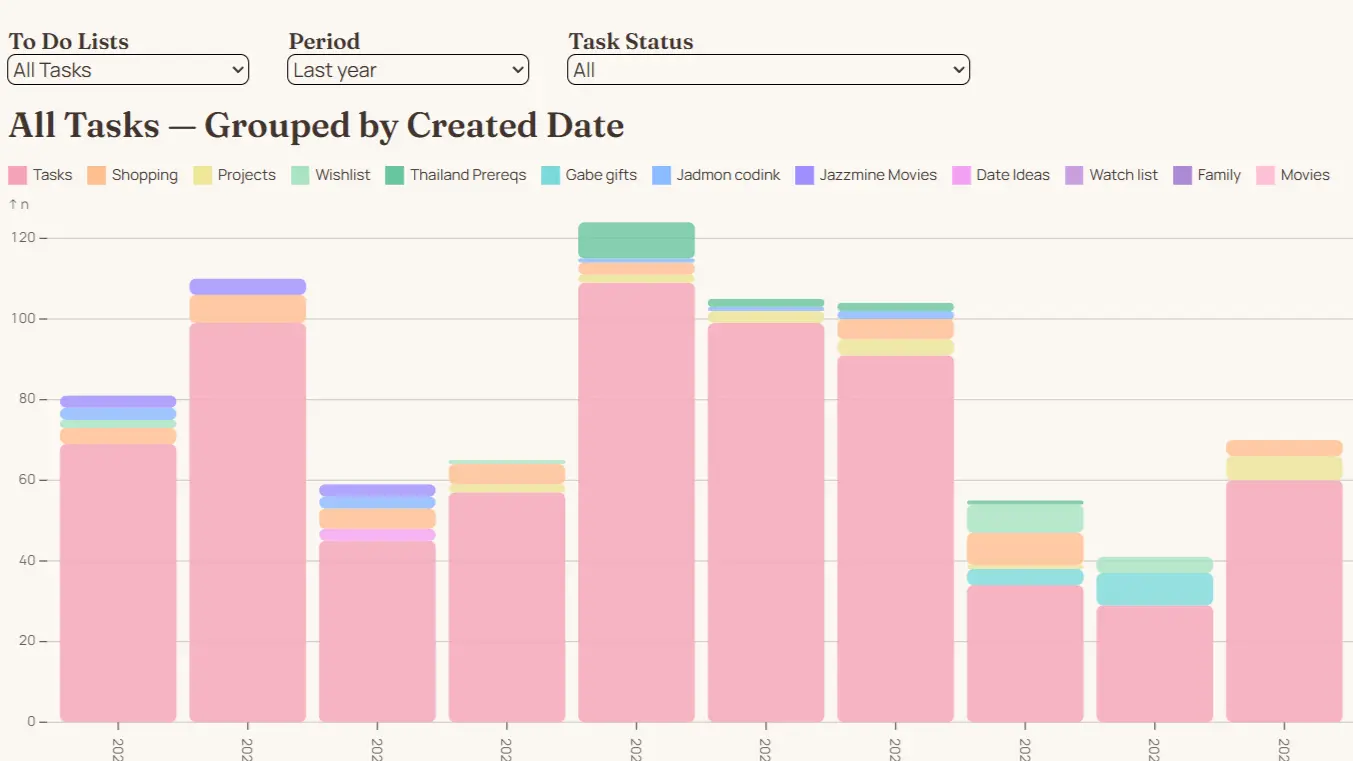Click the orange Shopping legend swatch
This screenshot has width=1353, height=761.
(x=97, y=175)
